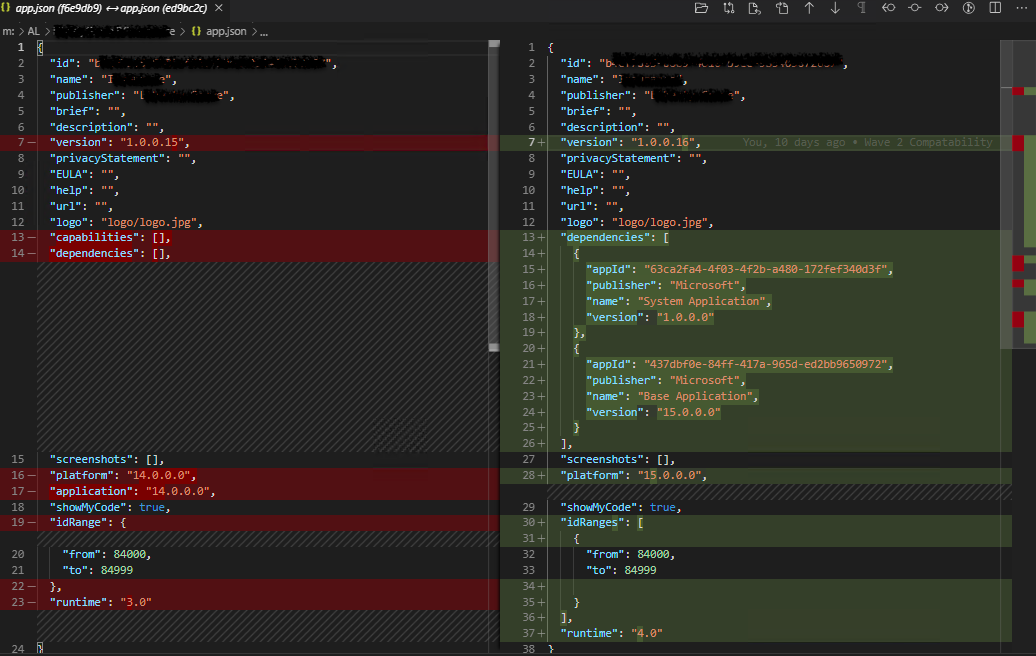This screenshot has width=1036, height=656.
Task: Click the revert file changes icon
Action: point(755,8)
